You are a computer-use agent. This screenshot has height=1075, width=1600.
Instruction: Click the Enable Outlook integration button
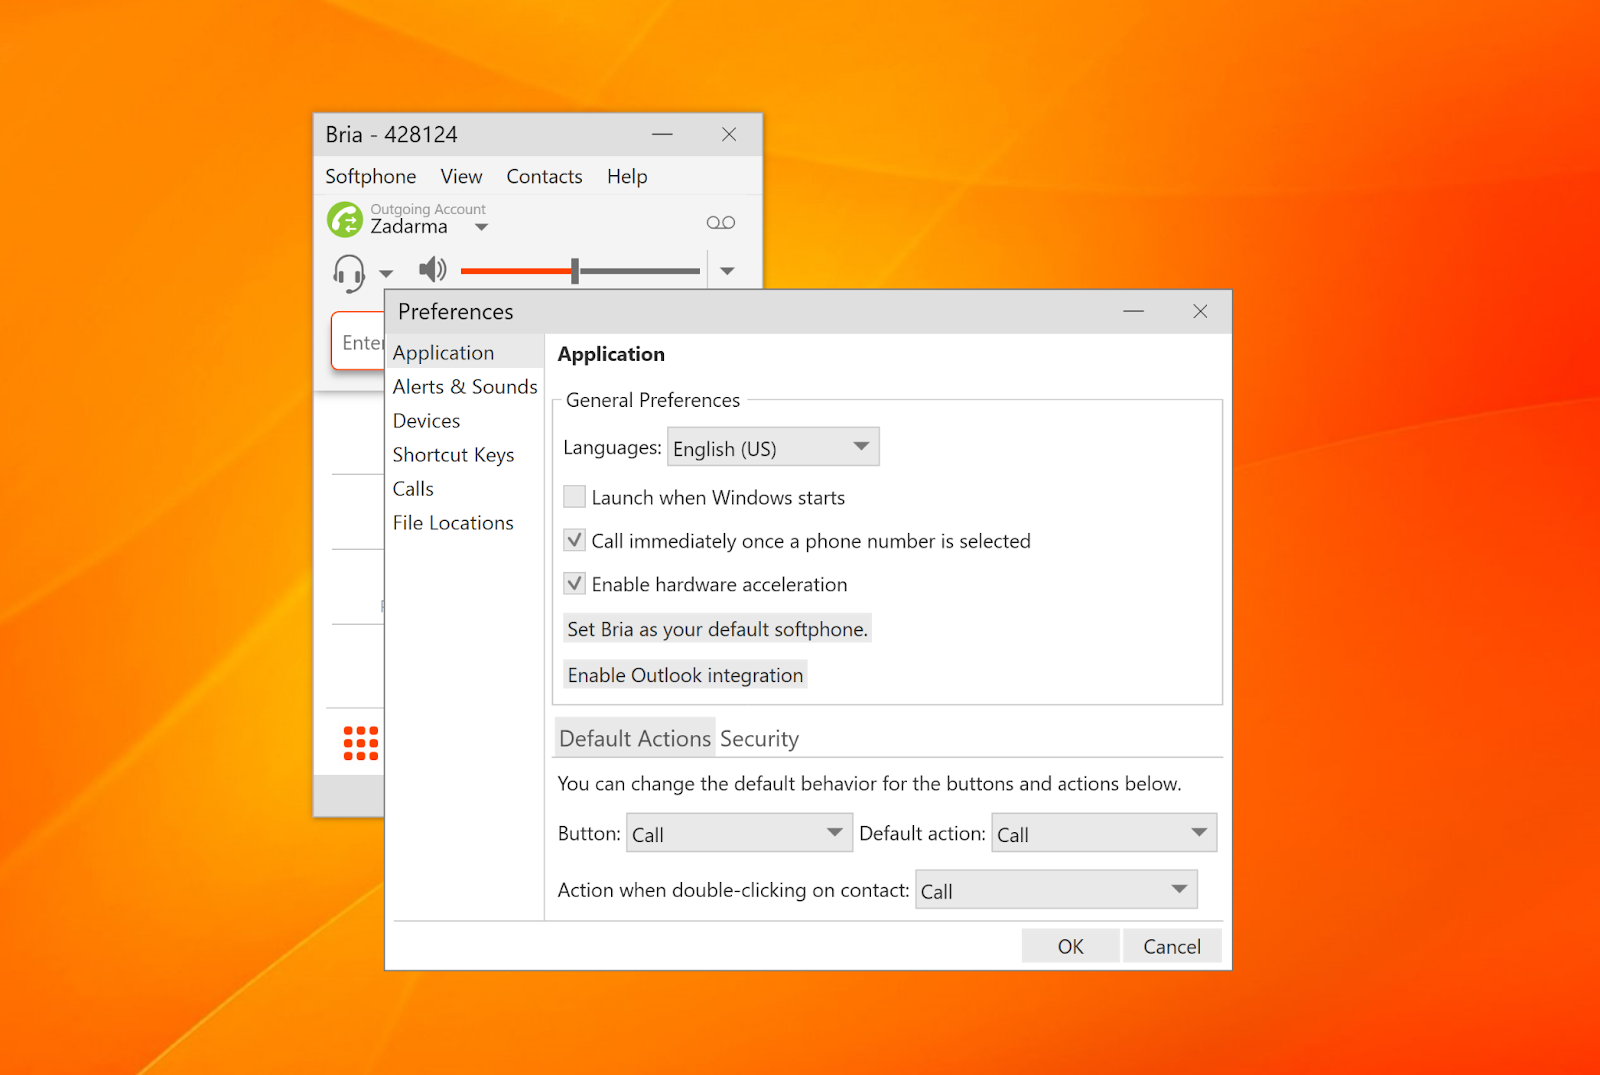685,675
